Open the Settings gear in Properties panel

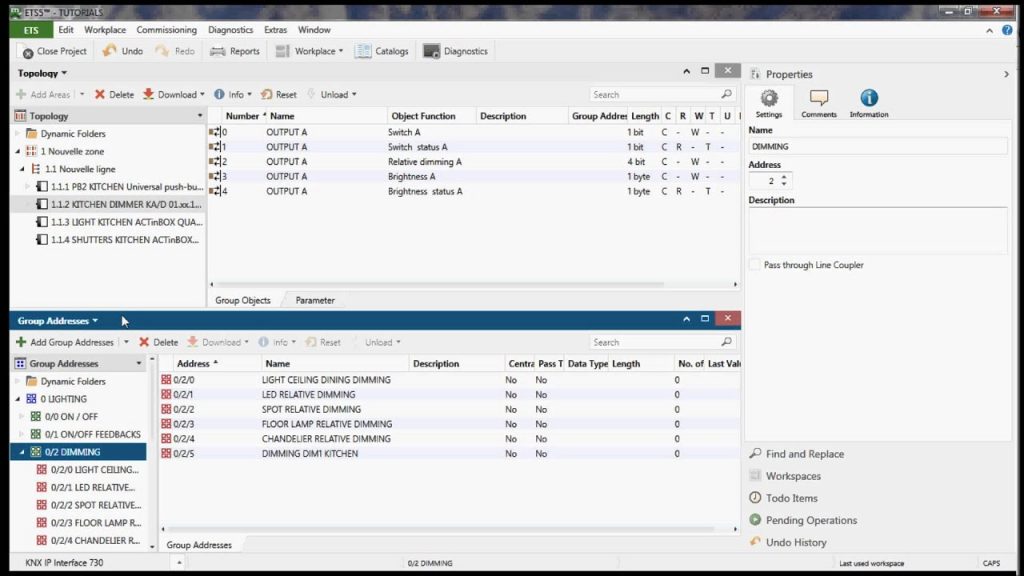tap(768, 99)
